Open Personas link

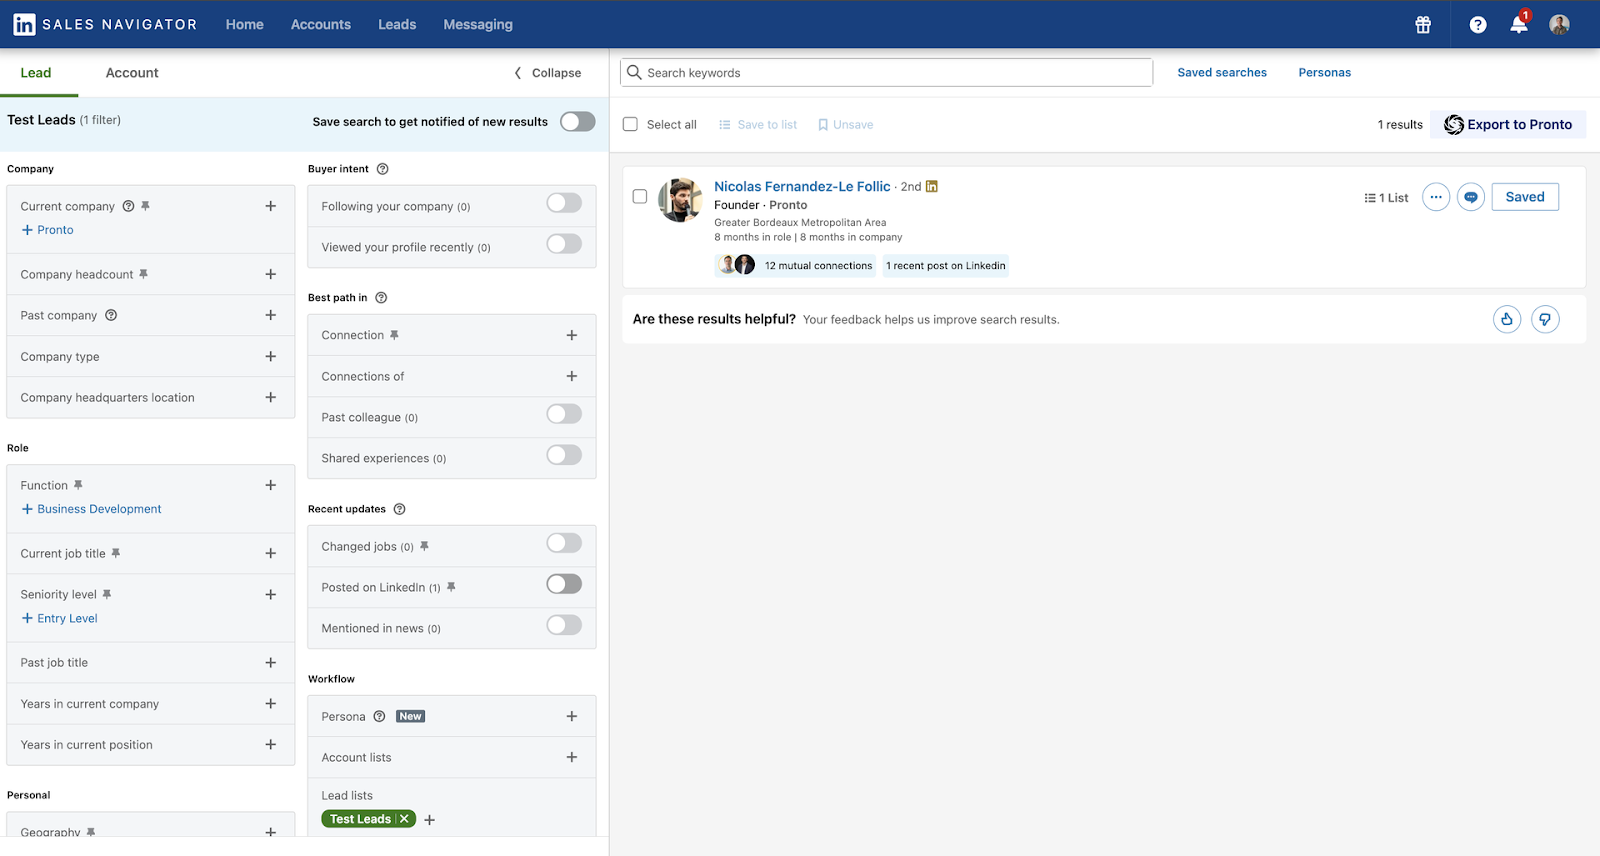[1325, 72]
